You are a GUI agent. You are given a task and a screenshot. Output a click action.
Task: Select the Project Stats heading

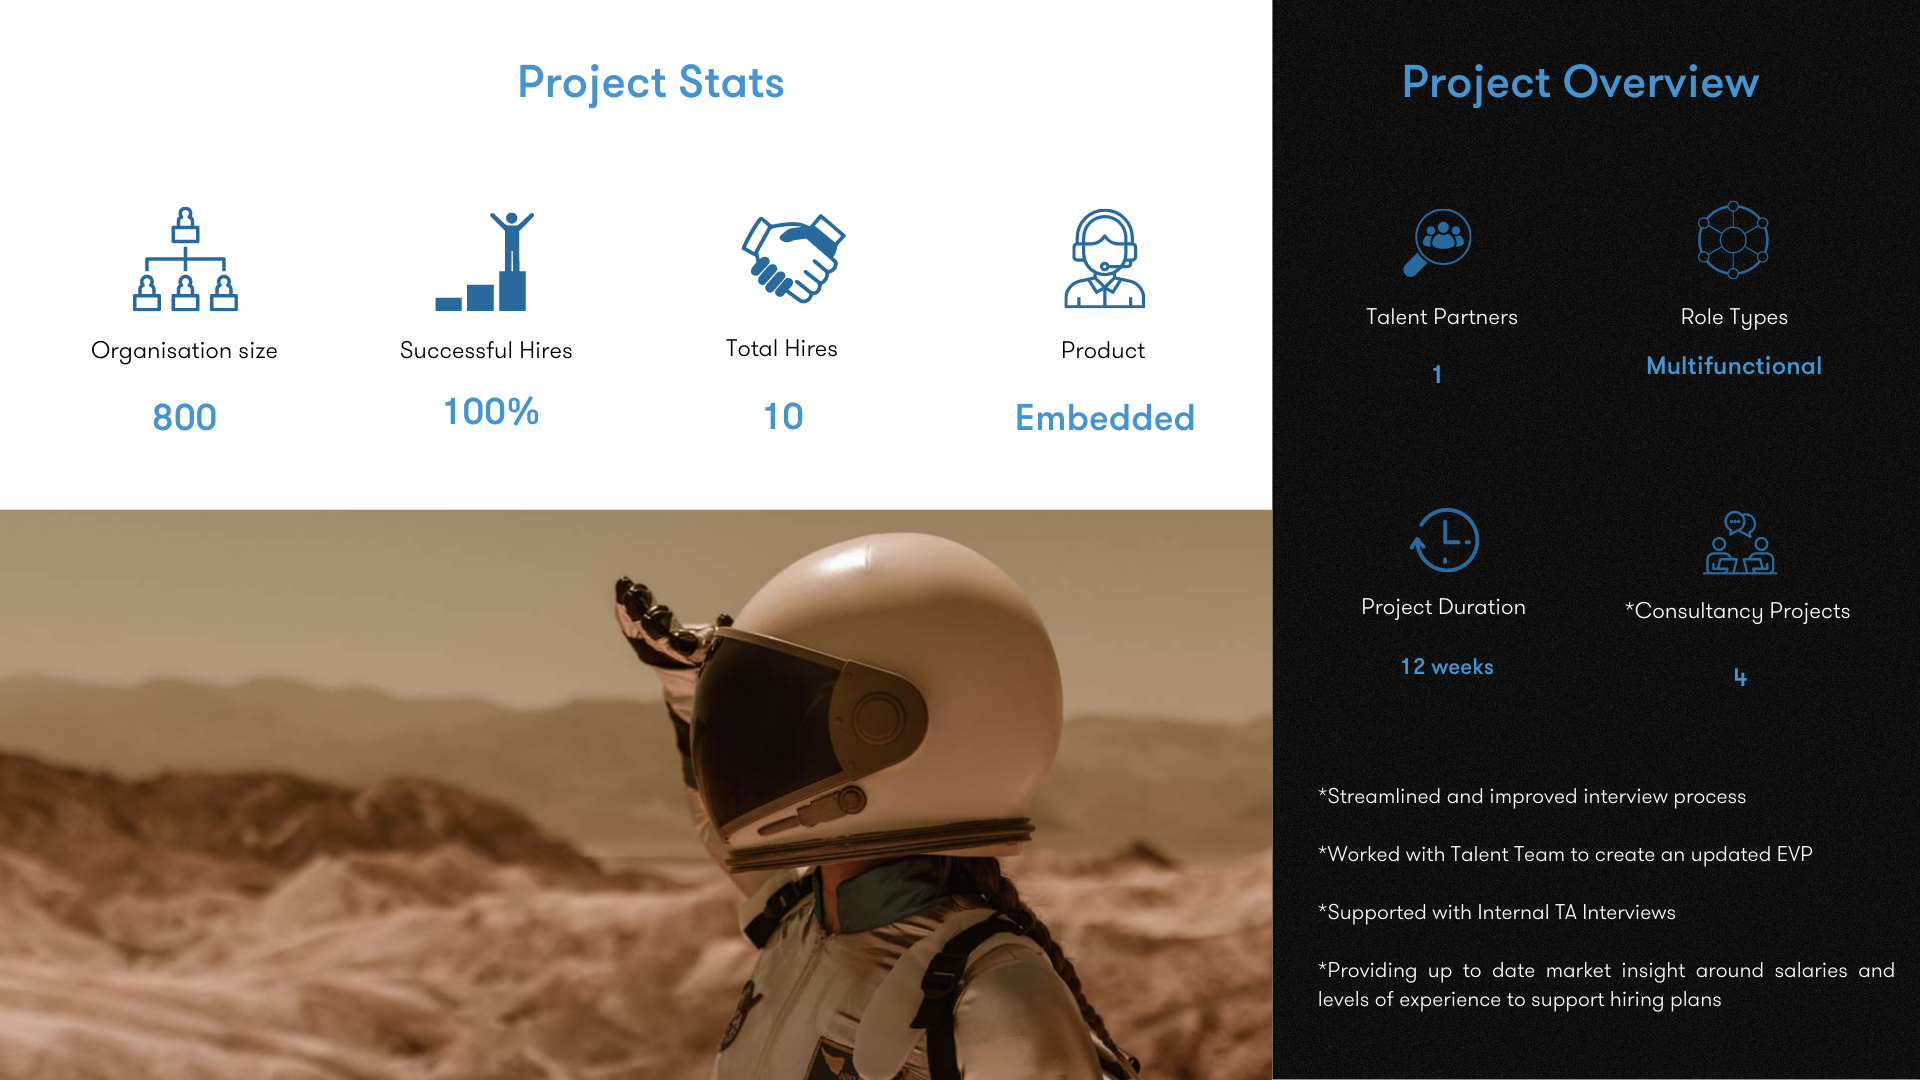tap(651, 83)
